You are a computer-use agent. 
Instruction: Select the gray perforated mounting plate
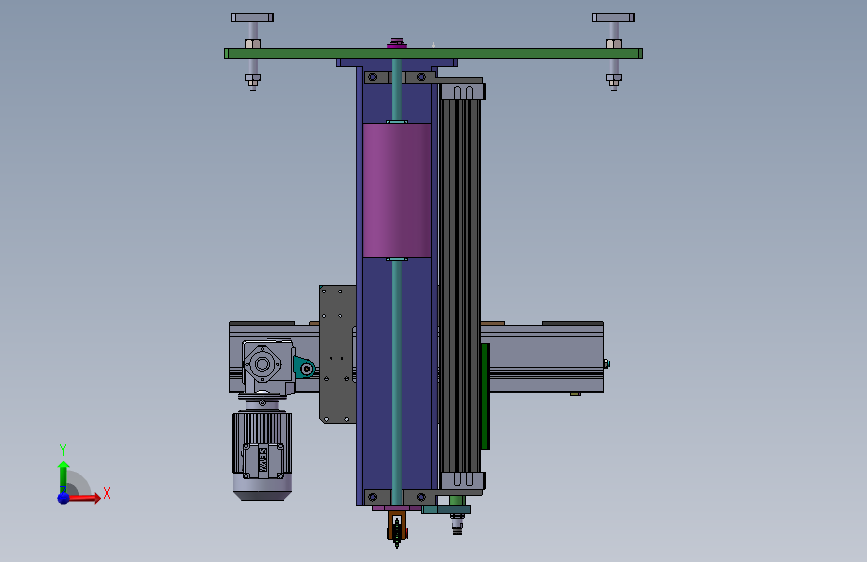coord(337,355)
